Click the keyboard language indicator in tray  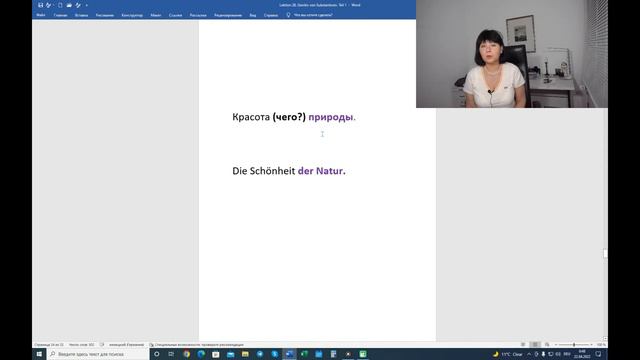tap(567, 354)
